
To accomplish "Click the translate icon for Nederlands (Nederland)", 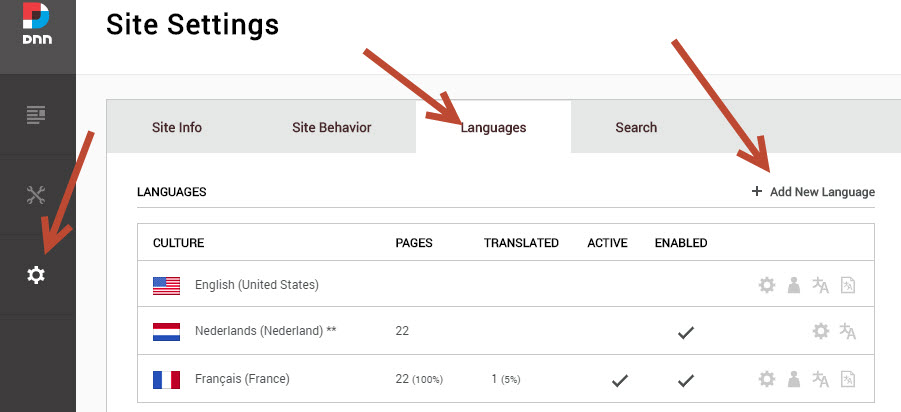I will (848, 331).
